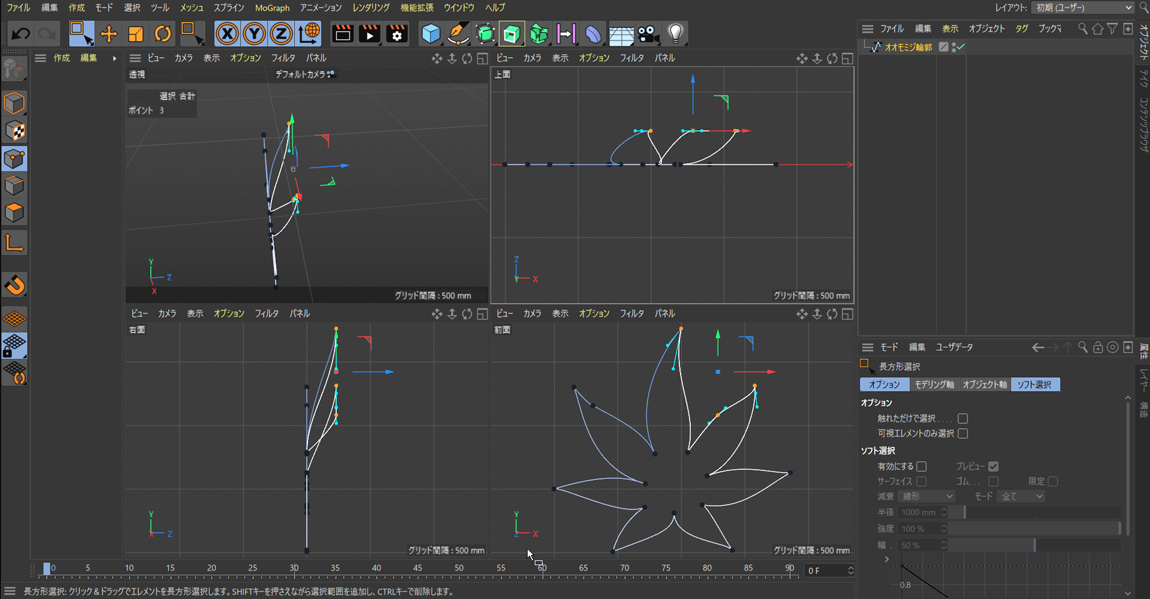This screenshot has width=1150, height=599.
Task: Click the spline Pen tool icon
Action: point(457,34)
